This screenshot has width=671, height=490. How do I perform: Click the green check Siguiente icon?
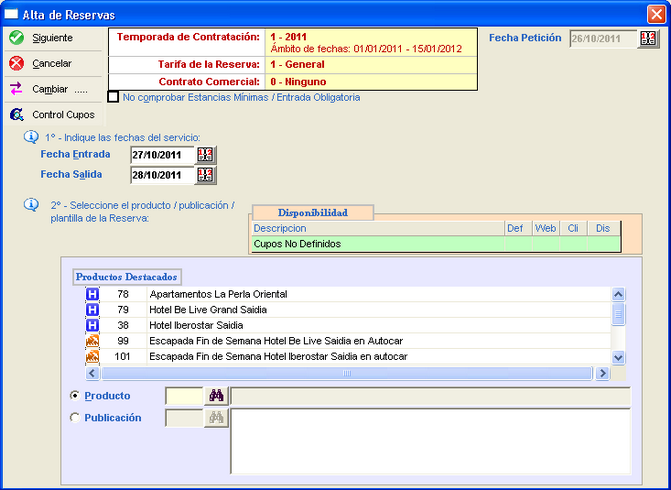(x=17, y=38)
